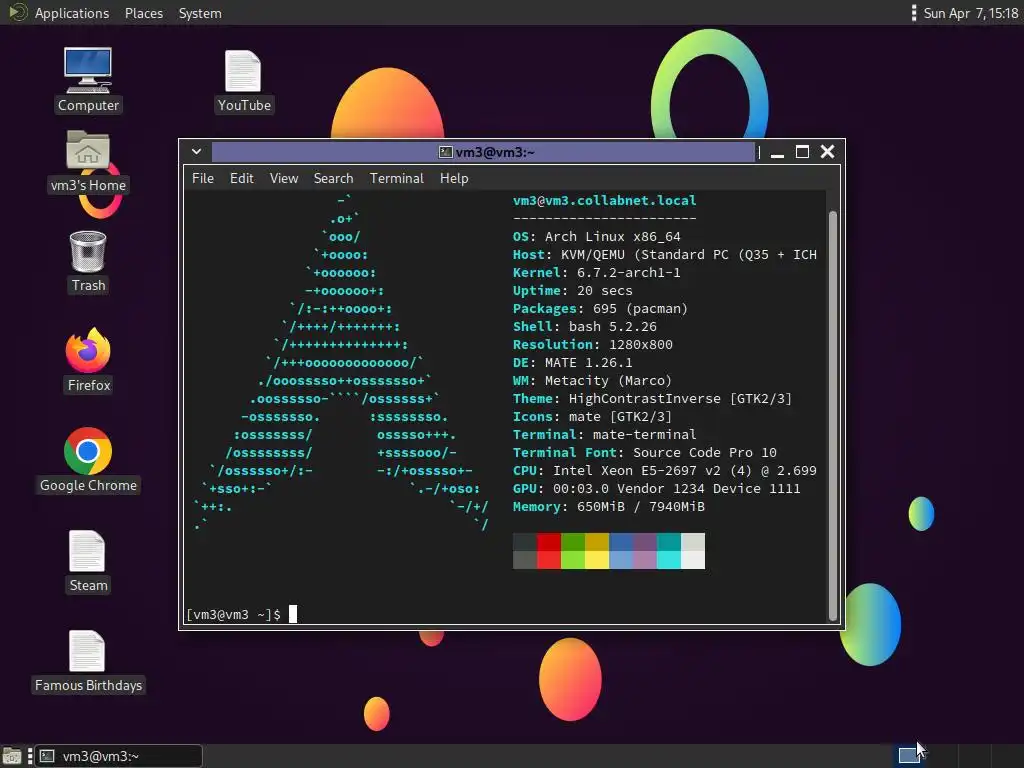Open the window menu arrow on terminal titlebar
This screenshot has height=768, width=1024.
[x=196, y=152]
